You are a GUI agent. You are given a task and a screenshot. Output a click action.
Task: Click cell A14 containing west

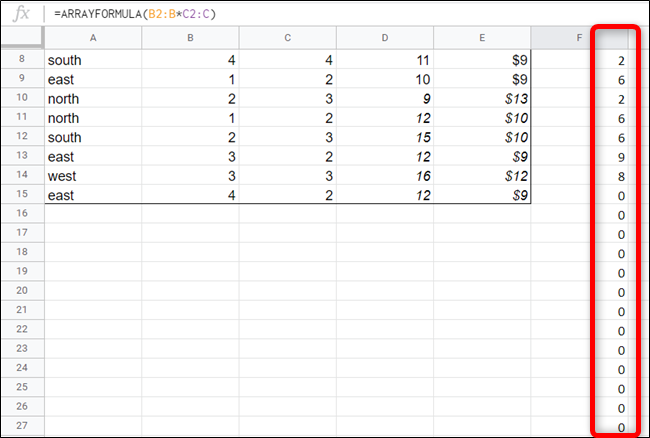(x=93, y=175)
